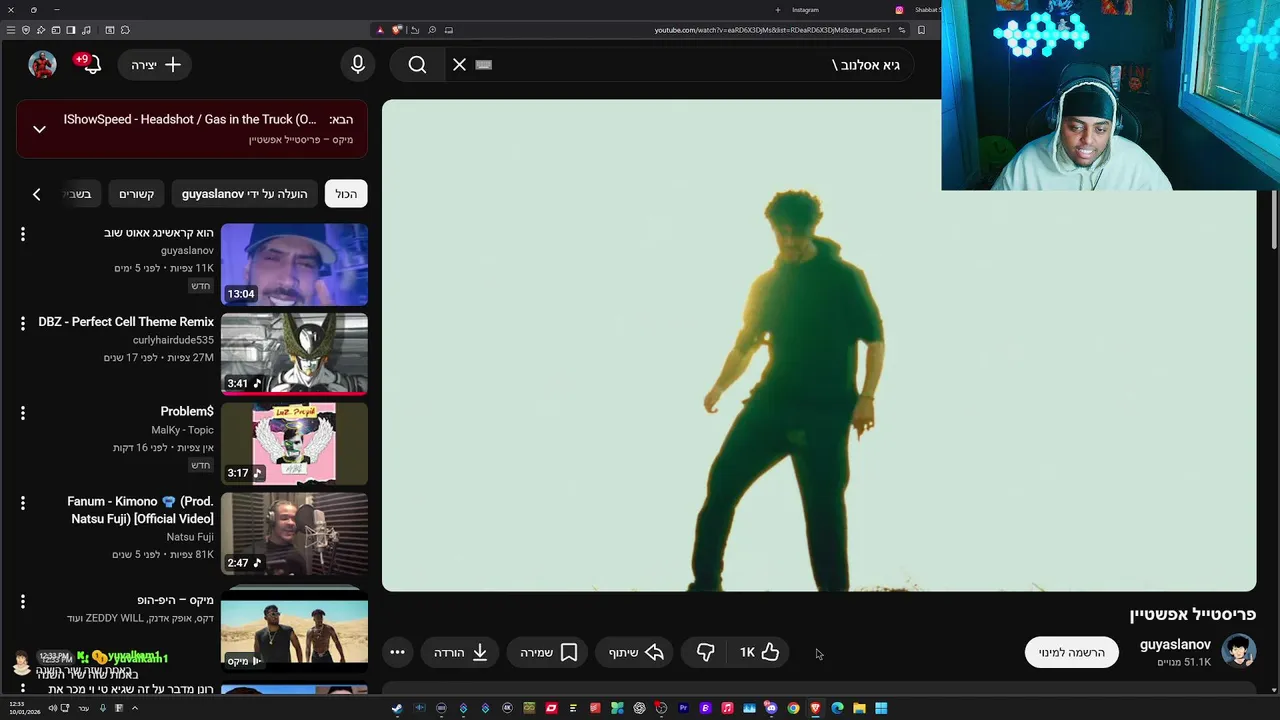Open the Windows Start button
This screenshot has height=720, width=1280.
click(x=881, y=708)
